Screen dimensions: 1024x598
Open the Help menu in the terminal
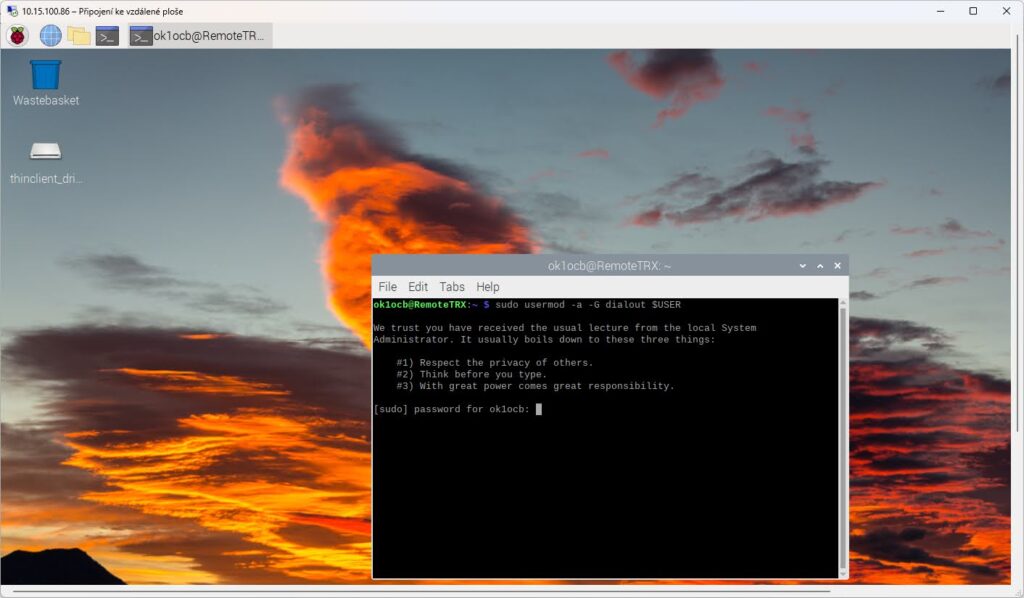(x=487, y=287)
